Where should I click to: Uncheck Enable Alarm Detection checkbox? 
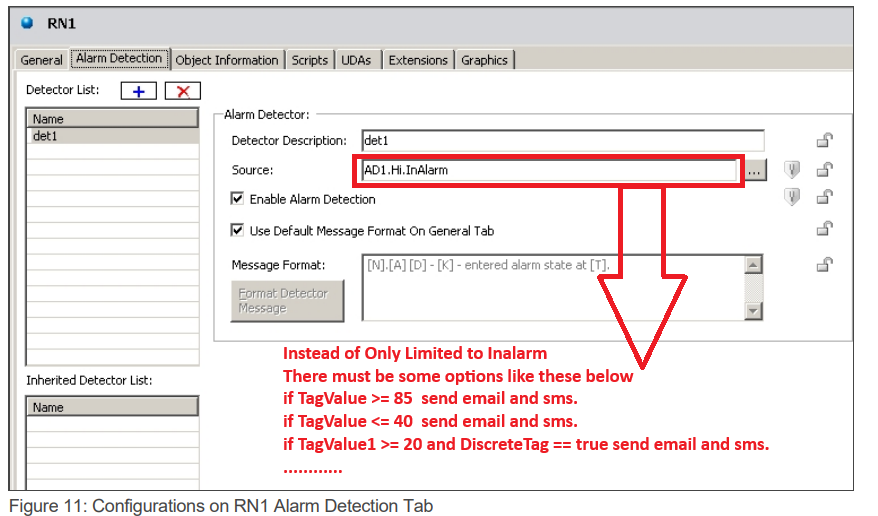click(238, 199)
